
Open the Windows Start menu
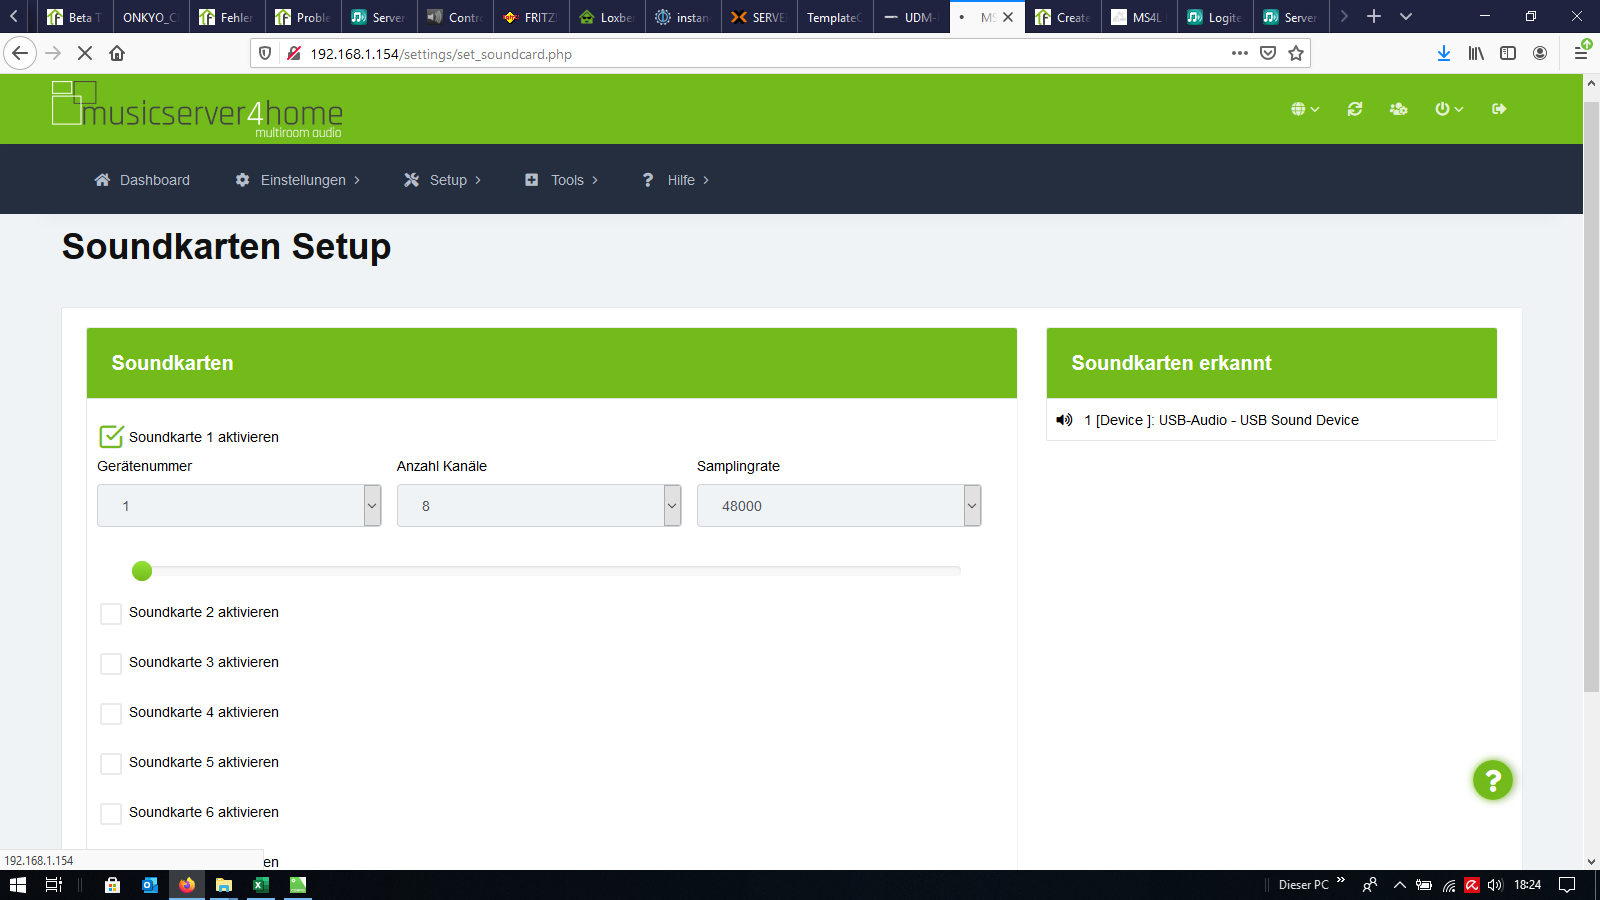[18, 885]
